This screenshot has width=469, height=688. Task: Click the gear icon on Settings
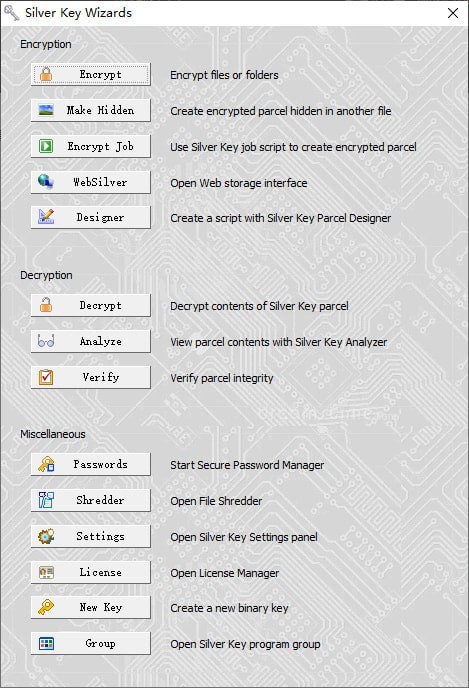(46, 536)
